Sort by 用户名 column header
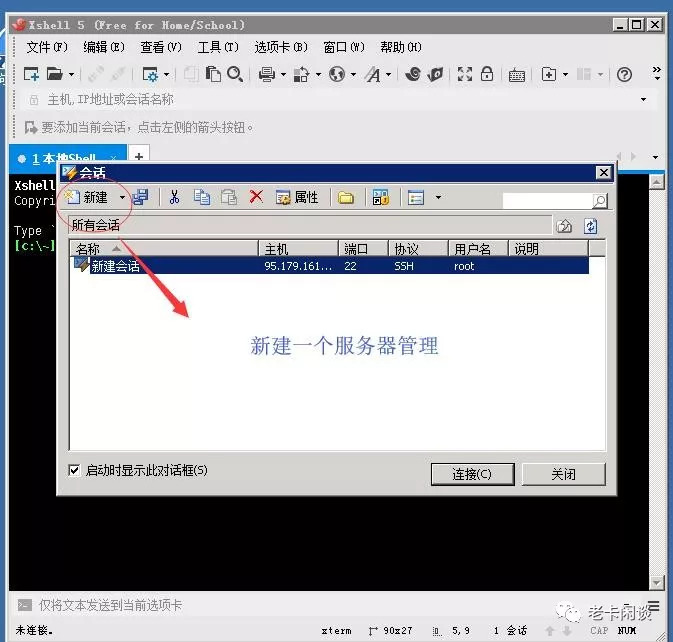Screen dimensions: 673x642 479,248
